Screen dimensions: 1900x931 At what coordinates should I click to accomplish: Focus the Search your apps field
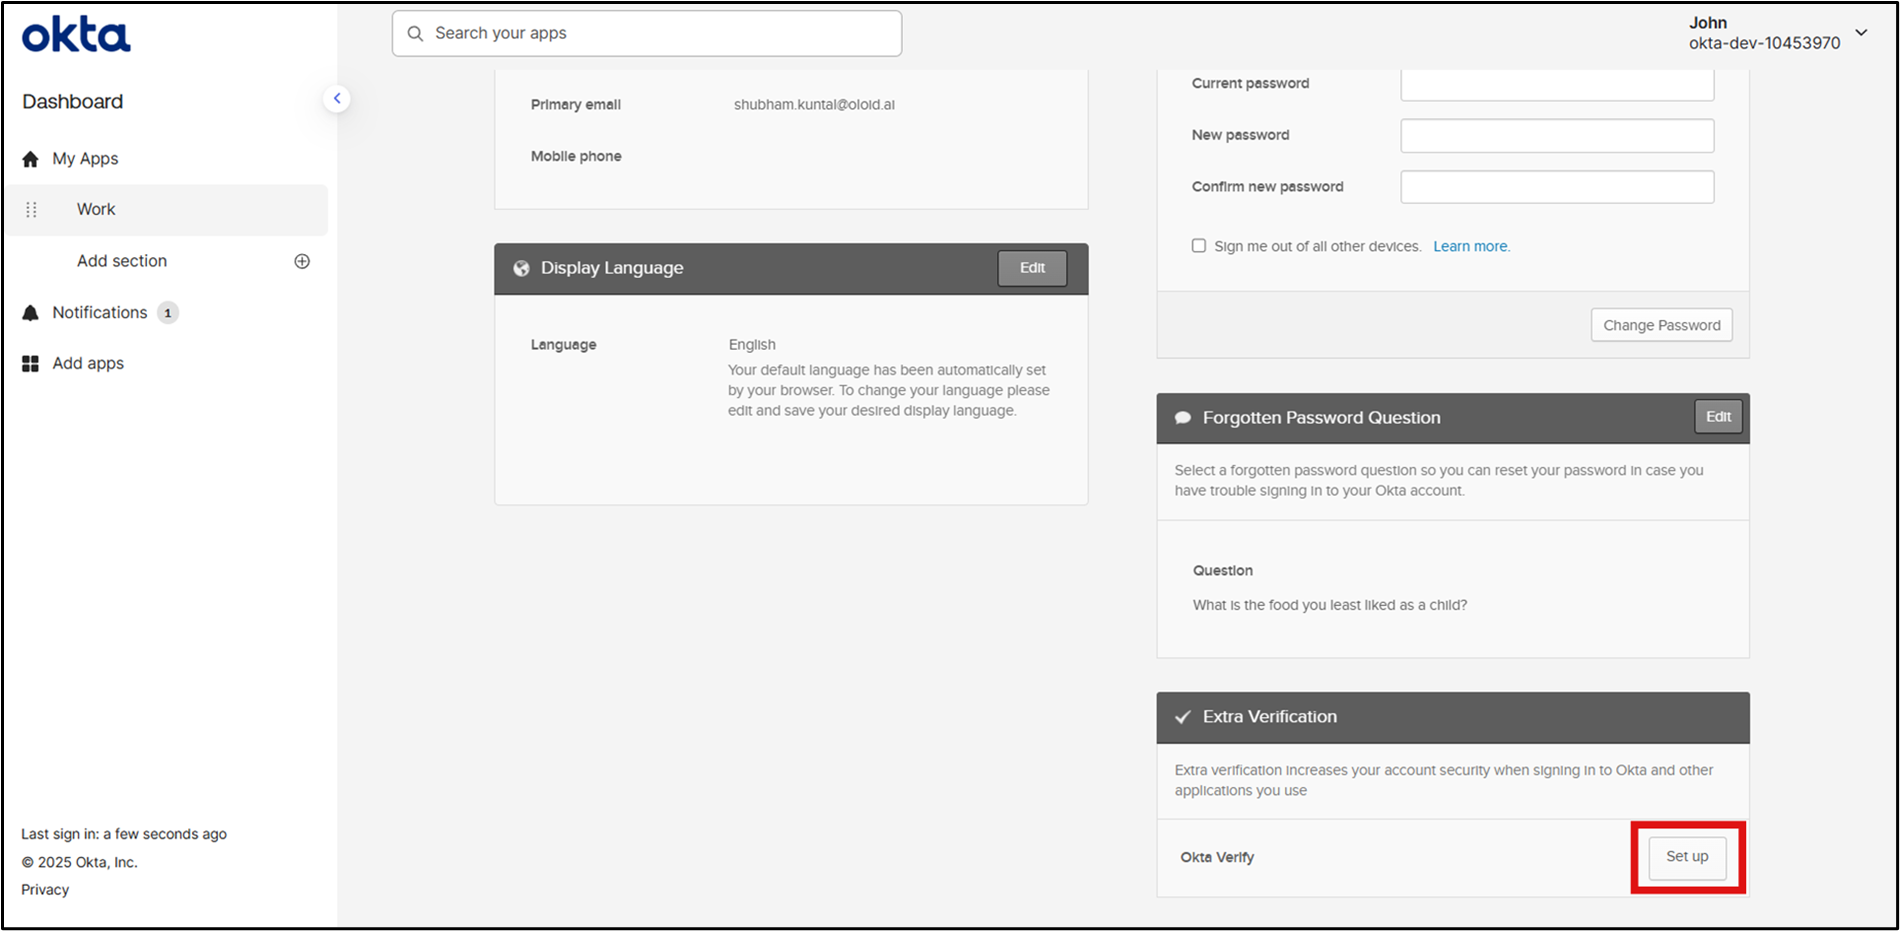(647, 33)
